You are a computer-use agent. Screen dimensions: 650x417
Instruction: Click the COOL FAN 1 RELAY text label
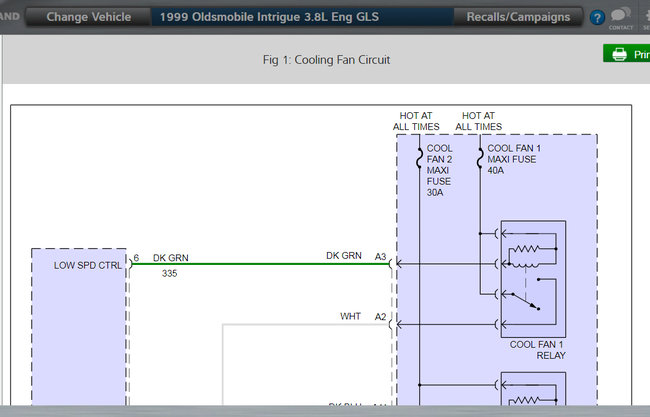[537, 350]
